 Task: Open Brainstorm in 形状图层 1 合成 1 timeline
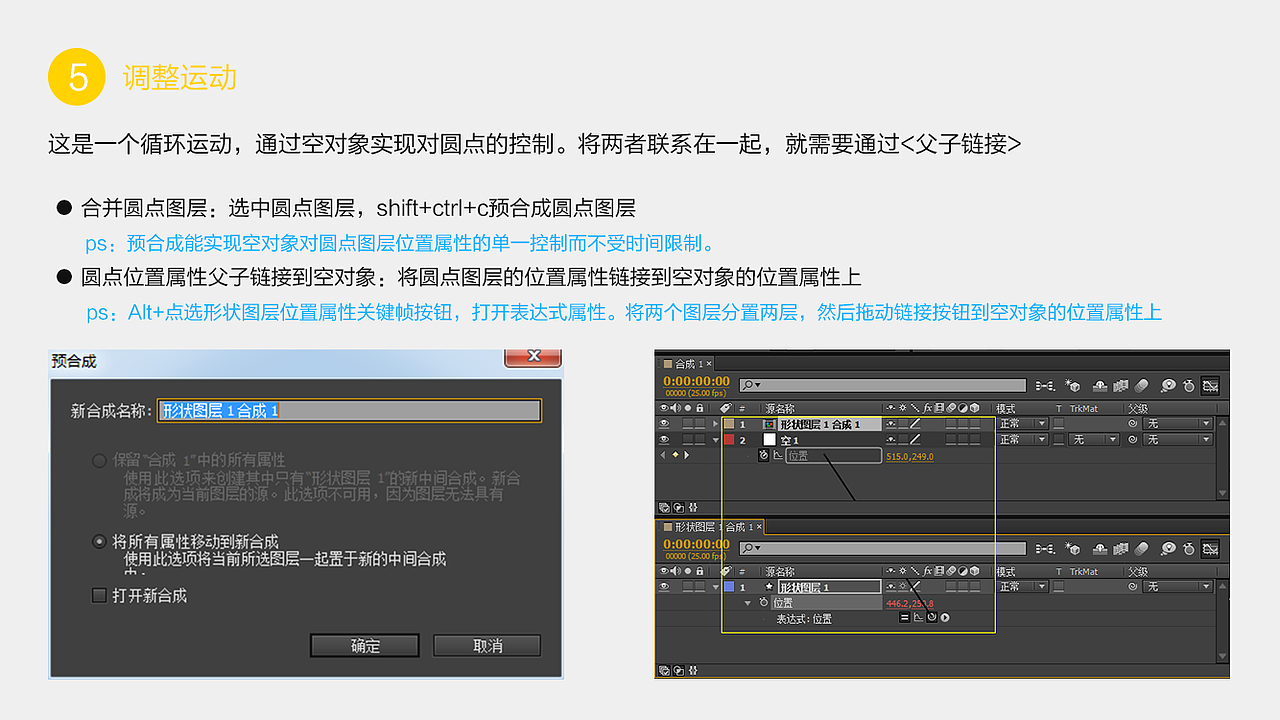coord(1169,549)
